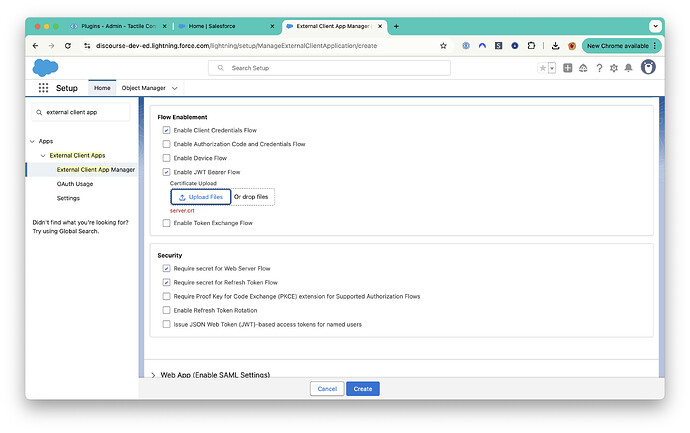This screenshot has height=433, width=690.
Task: Open the user profile astro avatar
Action: pos(648,67)
